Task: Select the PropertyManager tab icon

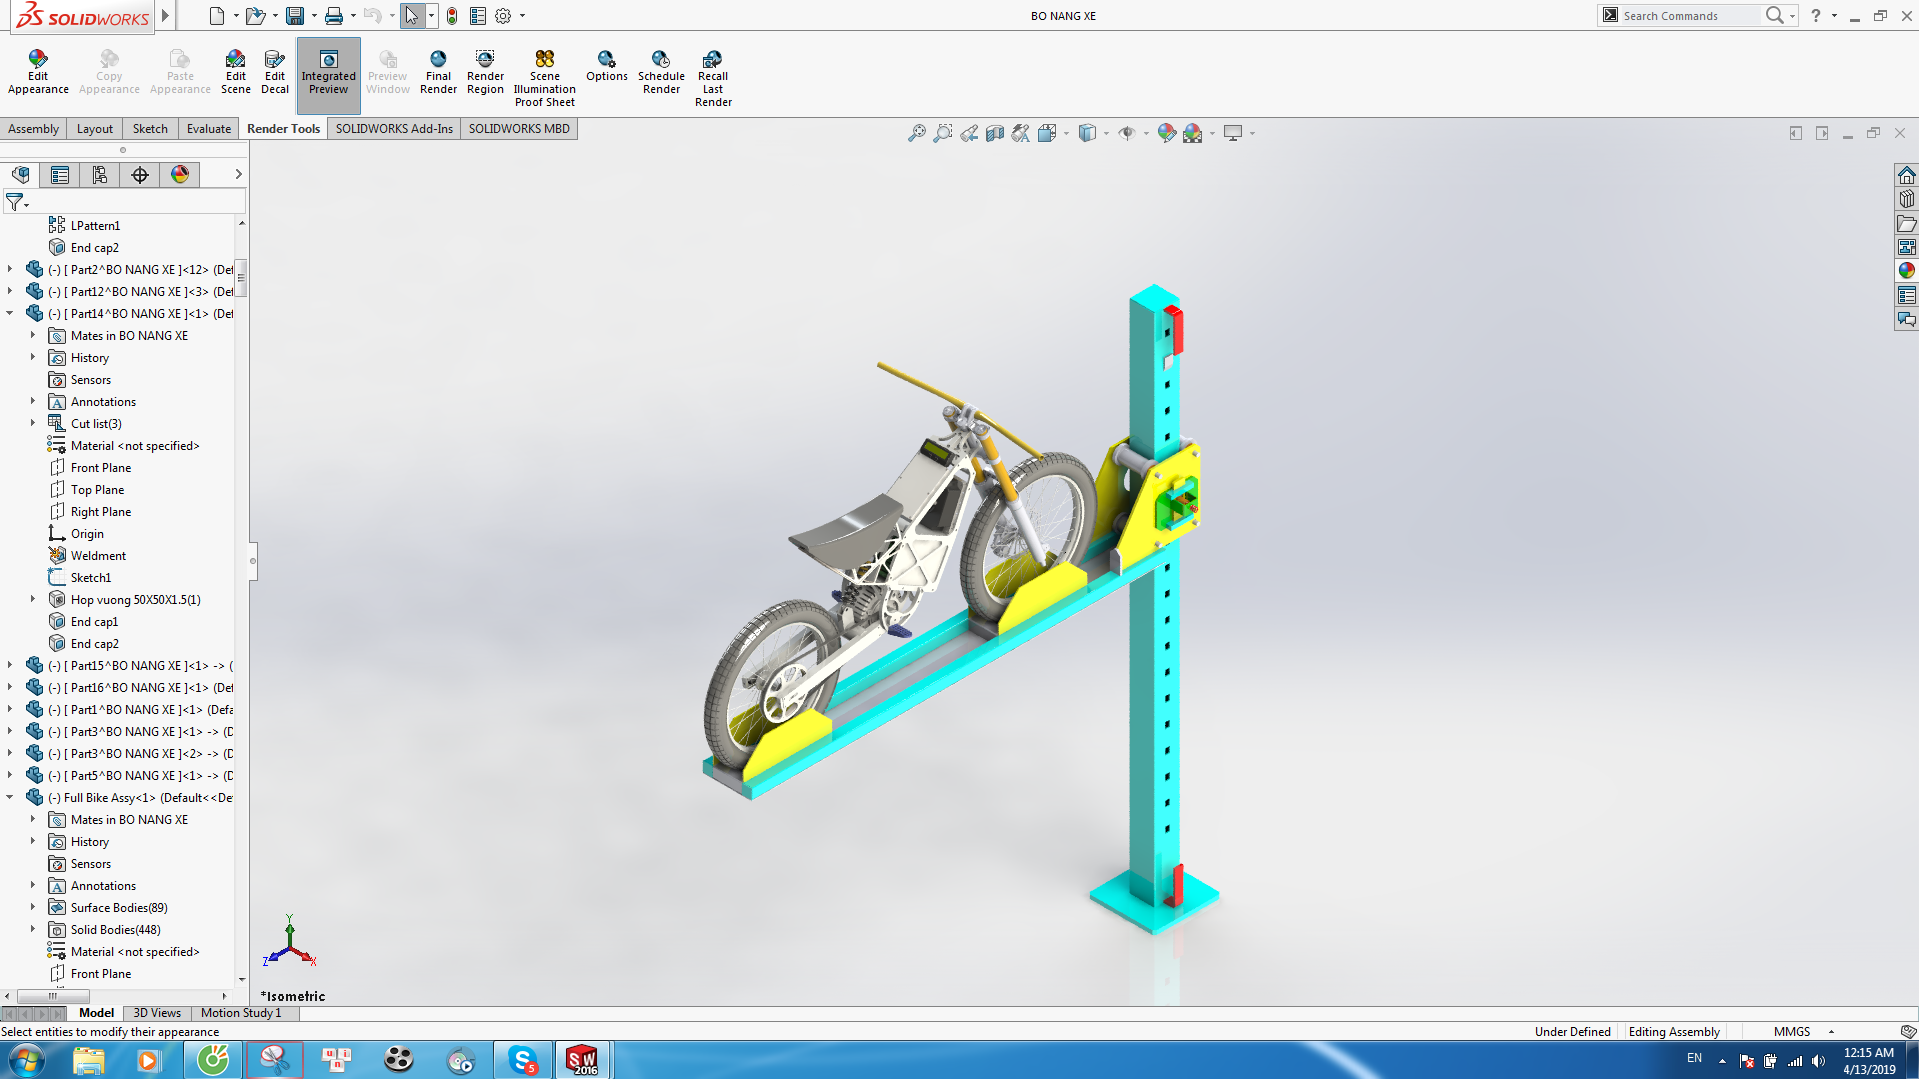Action: pos(60,175)
